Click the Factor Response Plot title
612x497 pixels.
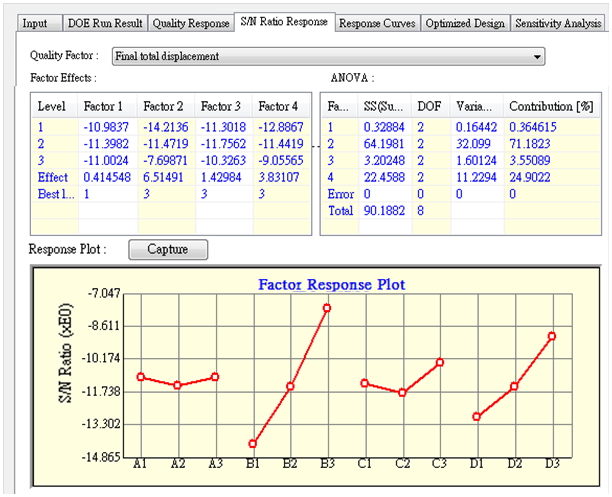(332, 285)
